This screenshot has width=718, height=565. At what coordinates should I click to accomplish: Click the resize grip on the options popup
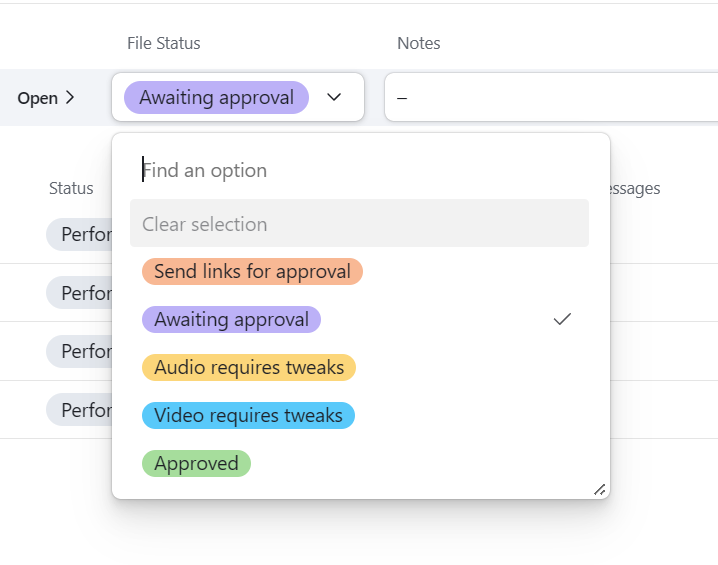tap(599, 489)
